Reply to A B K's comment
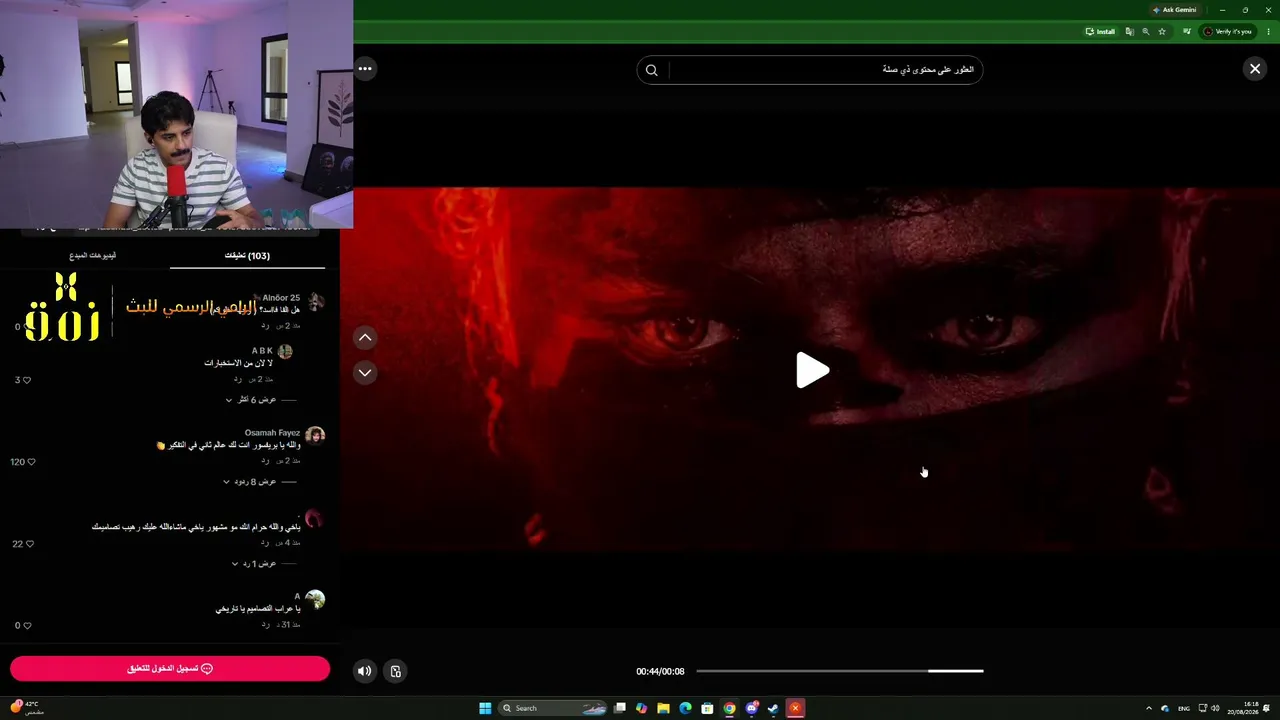1280x720 pixels. tap(237, 379)
